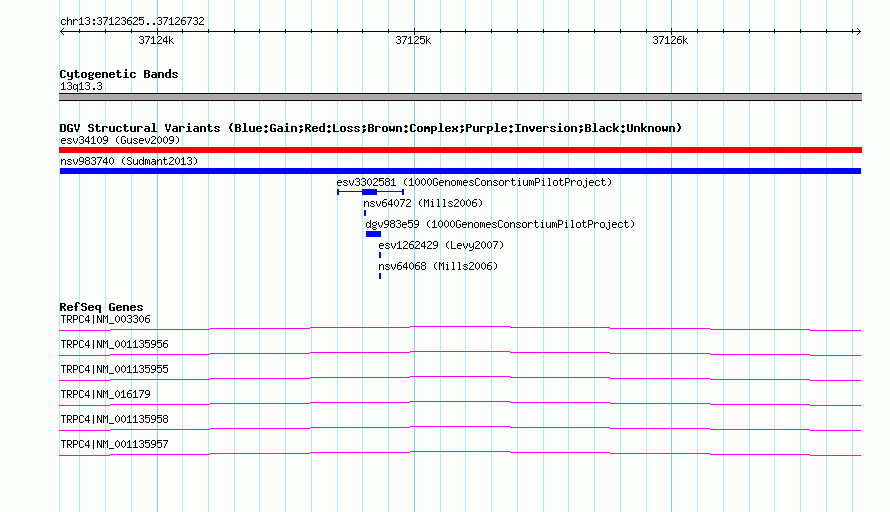Viewport: 890px width, 512px height.
Task: Open the TRPC4|NM_001135958 transcript label
Action: click(x=114, y=419)
